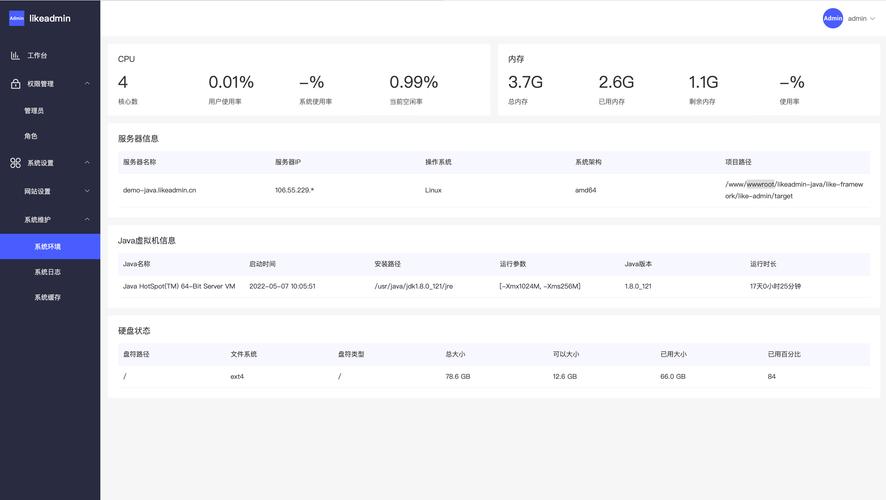Collapse the 权限管理 menu chevron
Viewport: 886px width, 500px height.
(87, 84)
